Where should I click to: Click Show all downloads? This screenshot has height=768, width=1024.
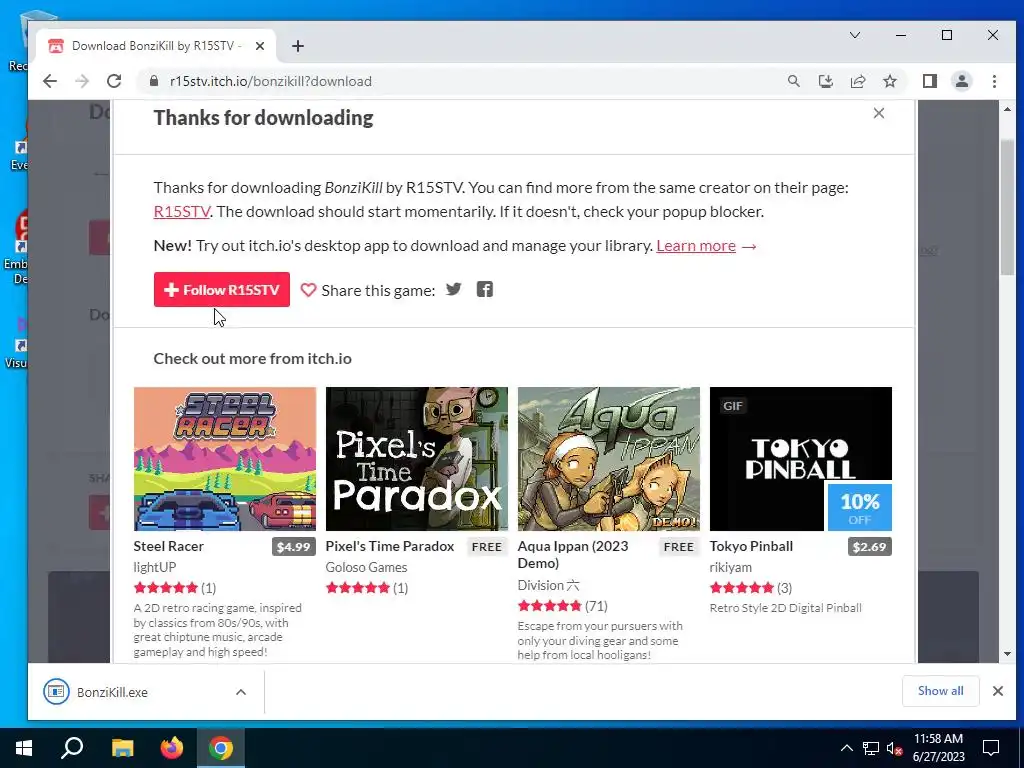click(940, 691)
